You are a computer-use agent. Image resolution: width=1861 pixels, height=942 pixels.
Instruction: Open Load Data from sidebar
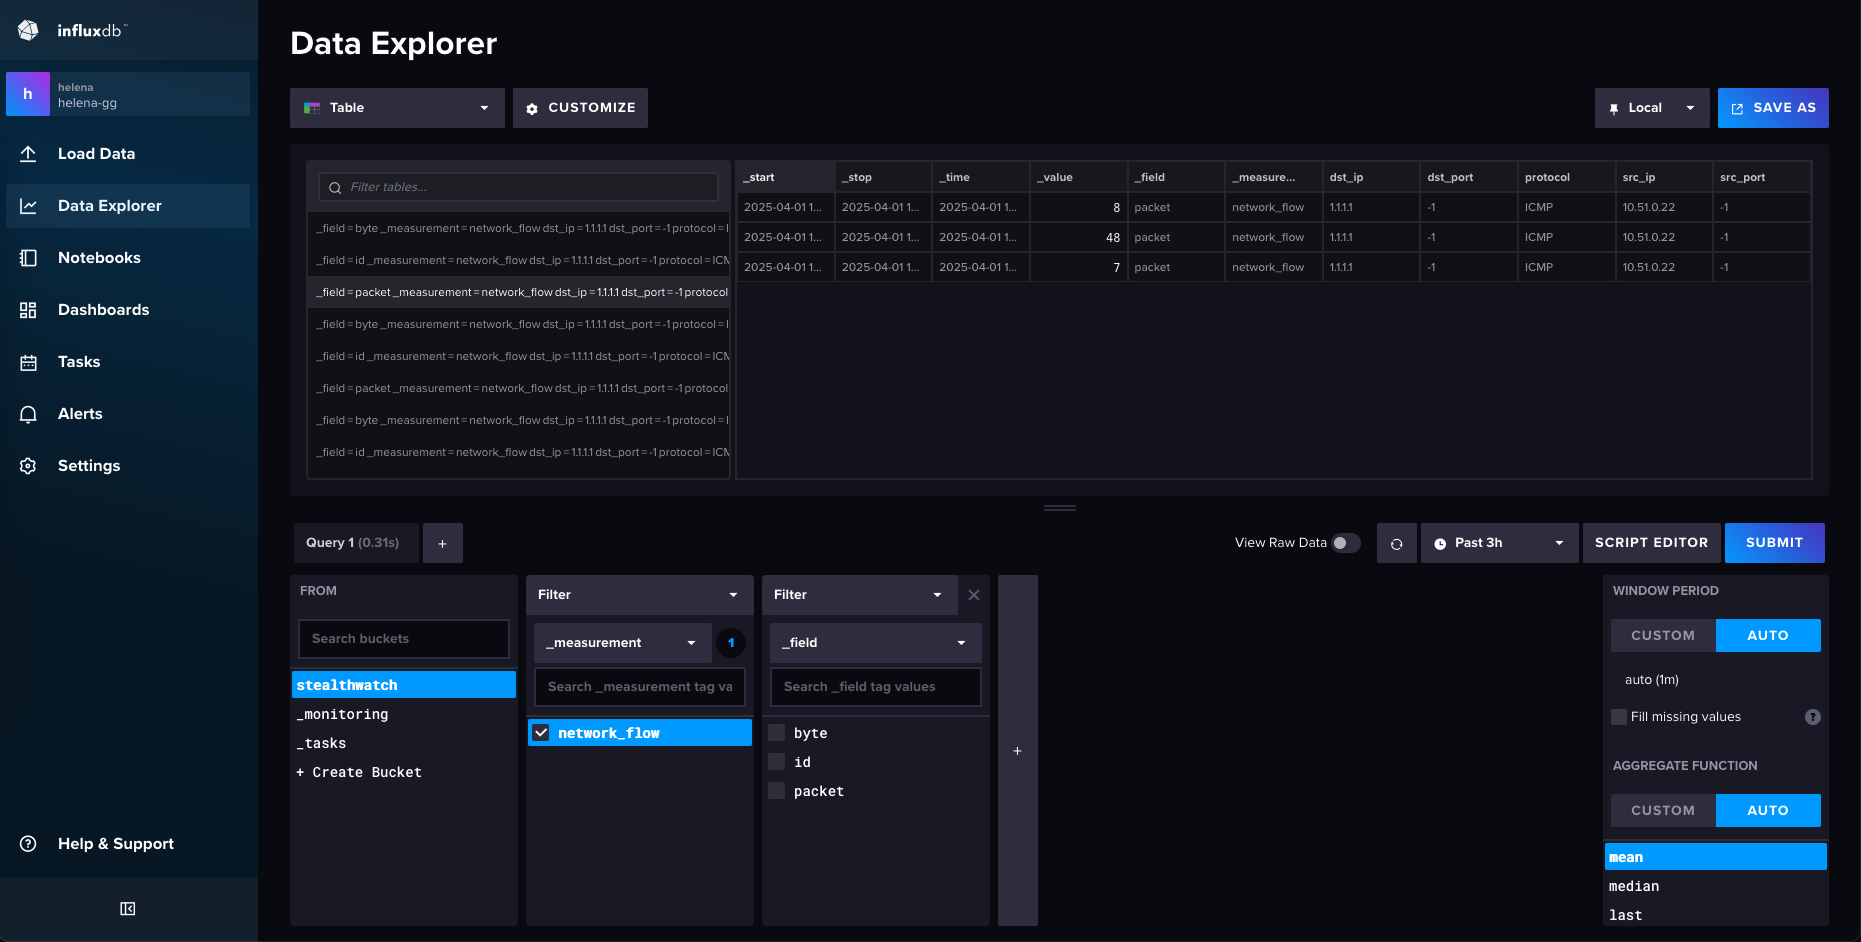(96, 154)
